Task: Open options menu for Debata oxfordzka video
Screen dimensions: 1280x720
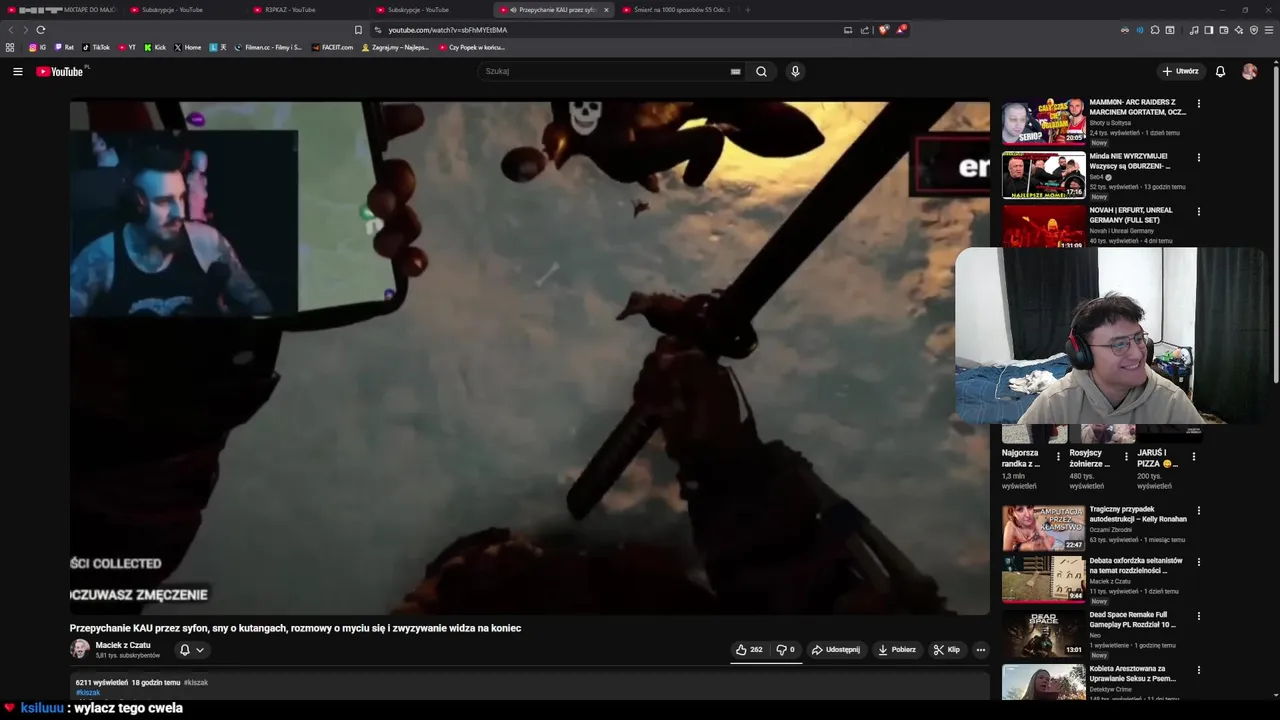Action: tap(1198, 562)
